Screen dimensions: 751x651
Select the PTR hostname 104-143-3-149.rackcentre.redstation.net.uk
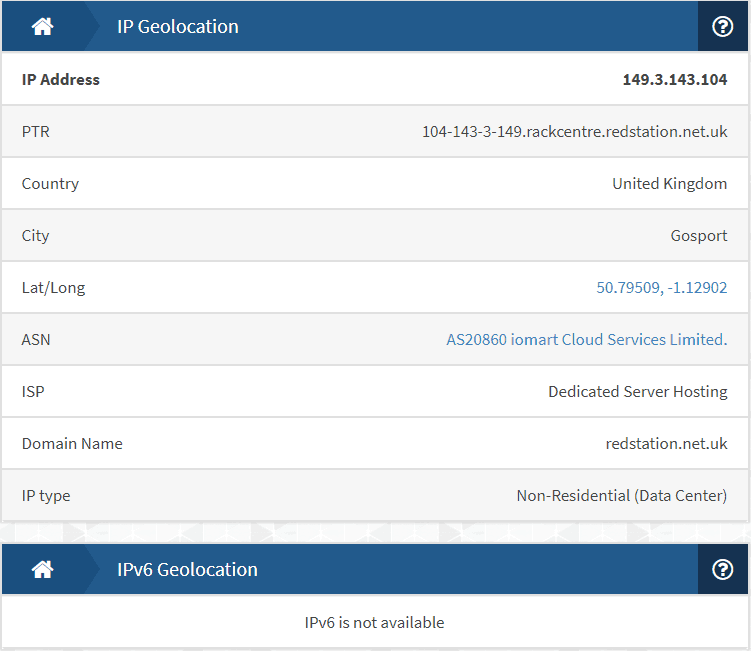click(x=574, y=131)
